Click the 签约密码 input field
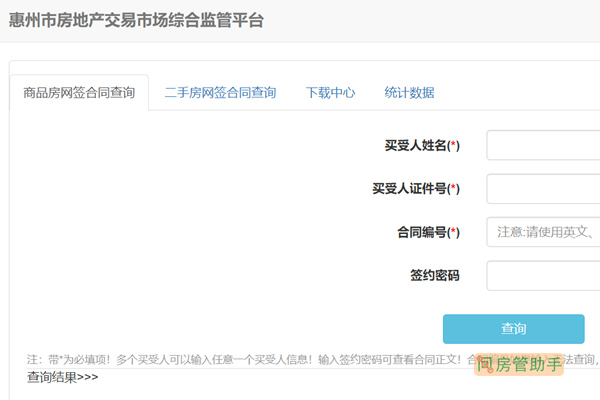 pos(543,276)
